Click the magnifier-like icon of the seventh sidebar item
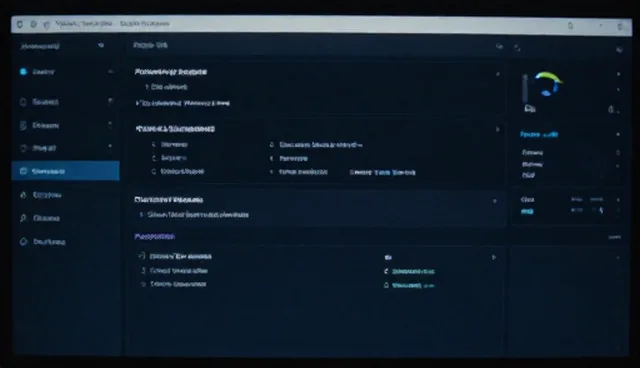 [23, 218]
